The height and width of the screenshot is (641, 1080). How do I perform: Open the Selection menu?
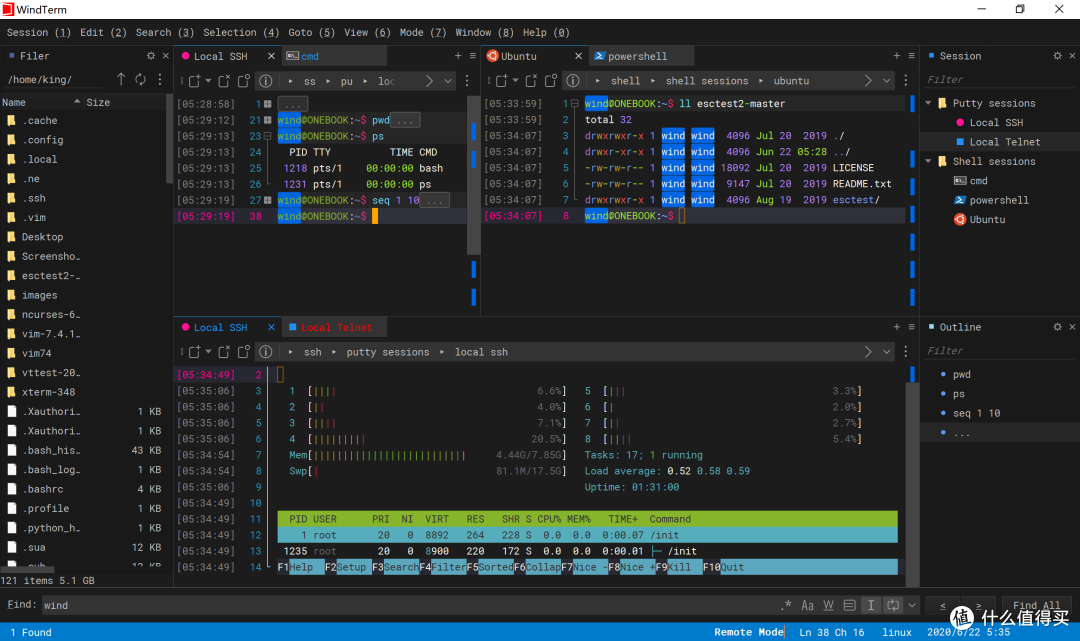[x=240, y=32]
